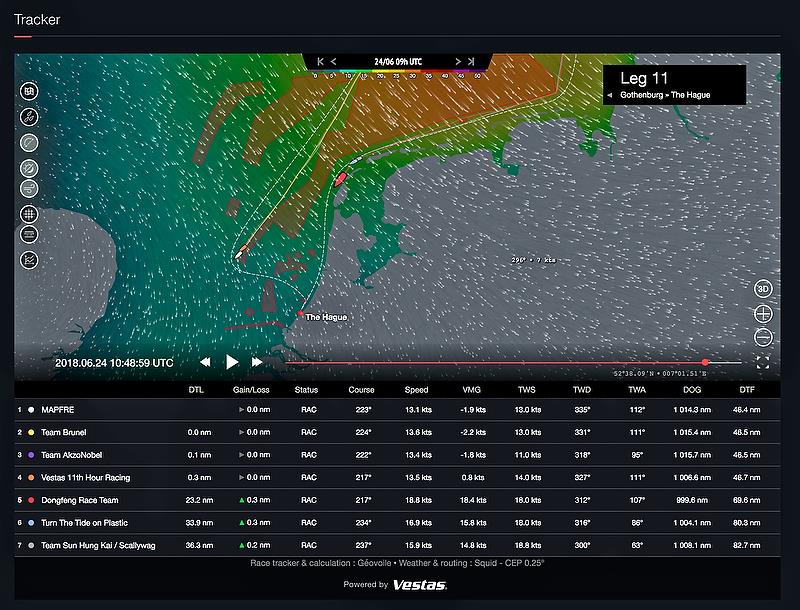Toggle the boats display icon
The image size is (800, 610).
pos(29,117)
